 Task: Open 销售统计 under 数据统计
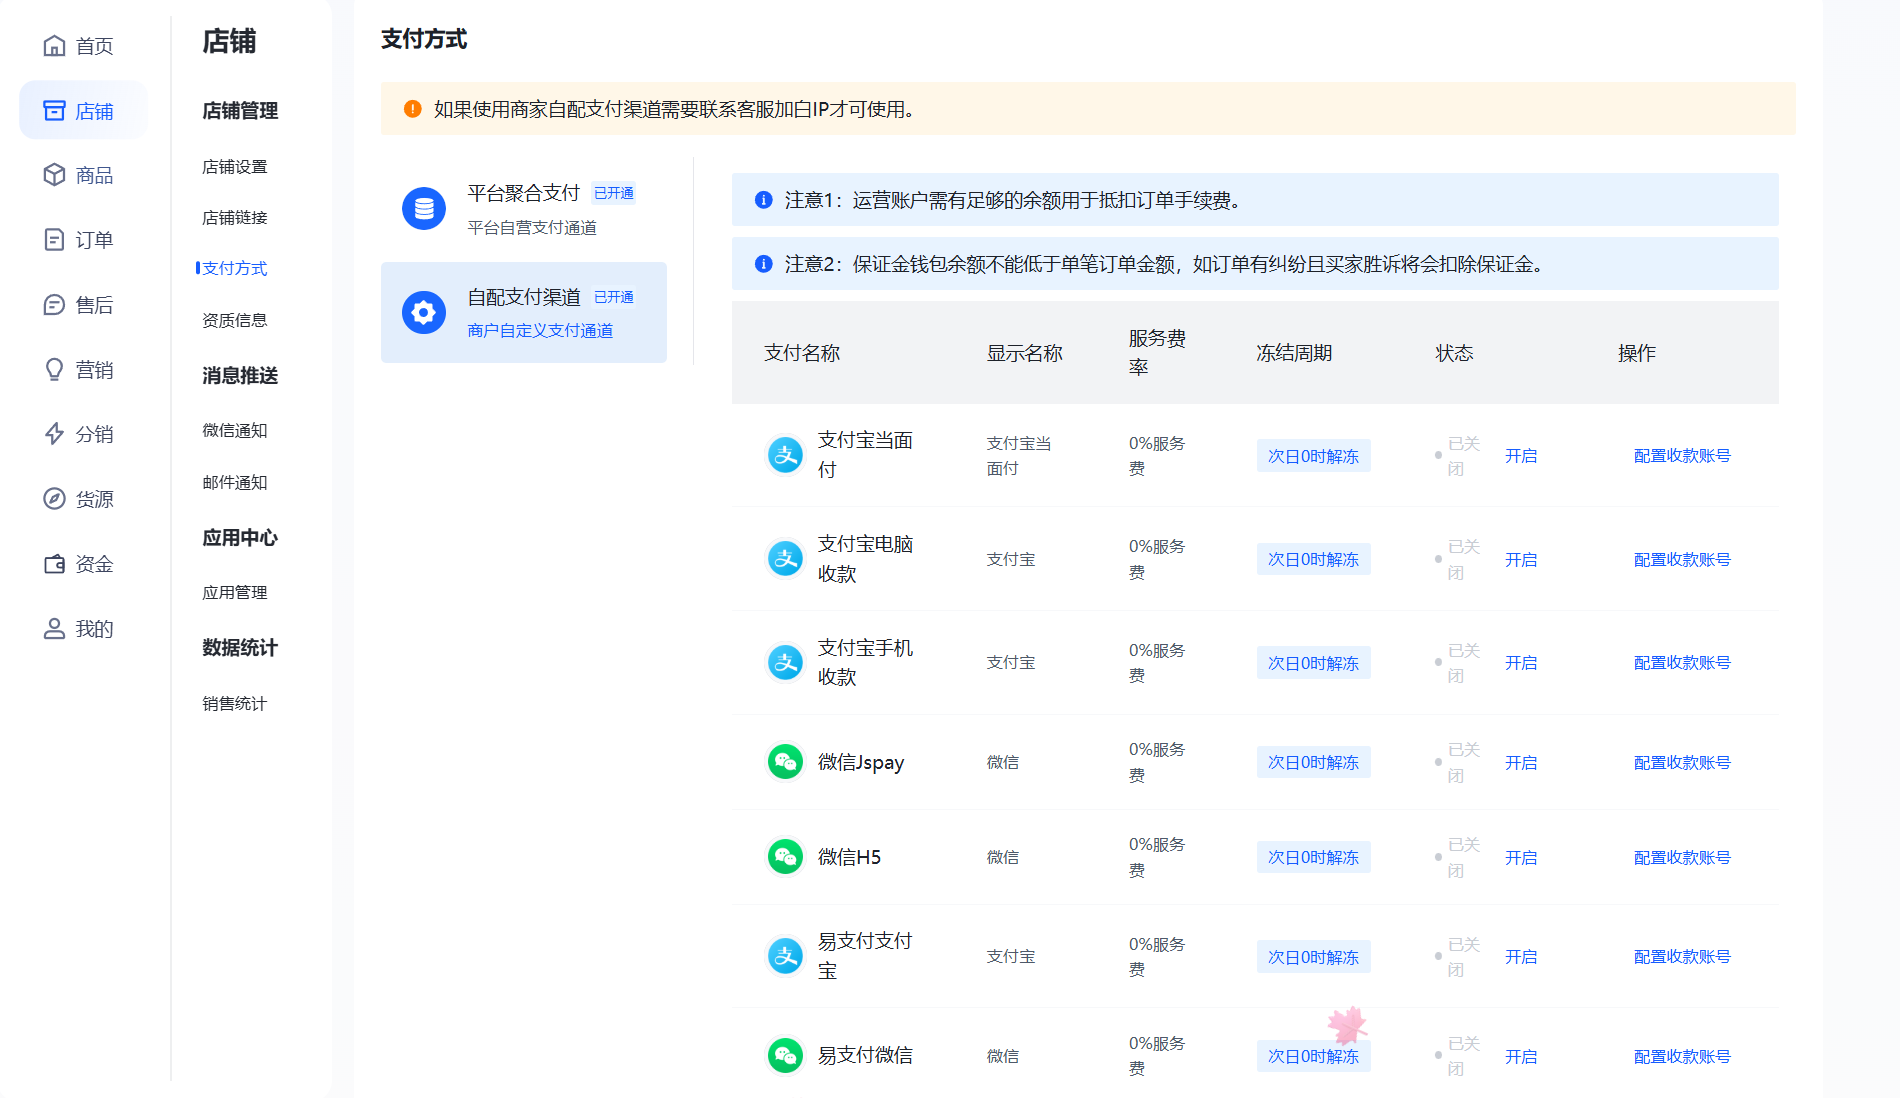tap(234, 704)
